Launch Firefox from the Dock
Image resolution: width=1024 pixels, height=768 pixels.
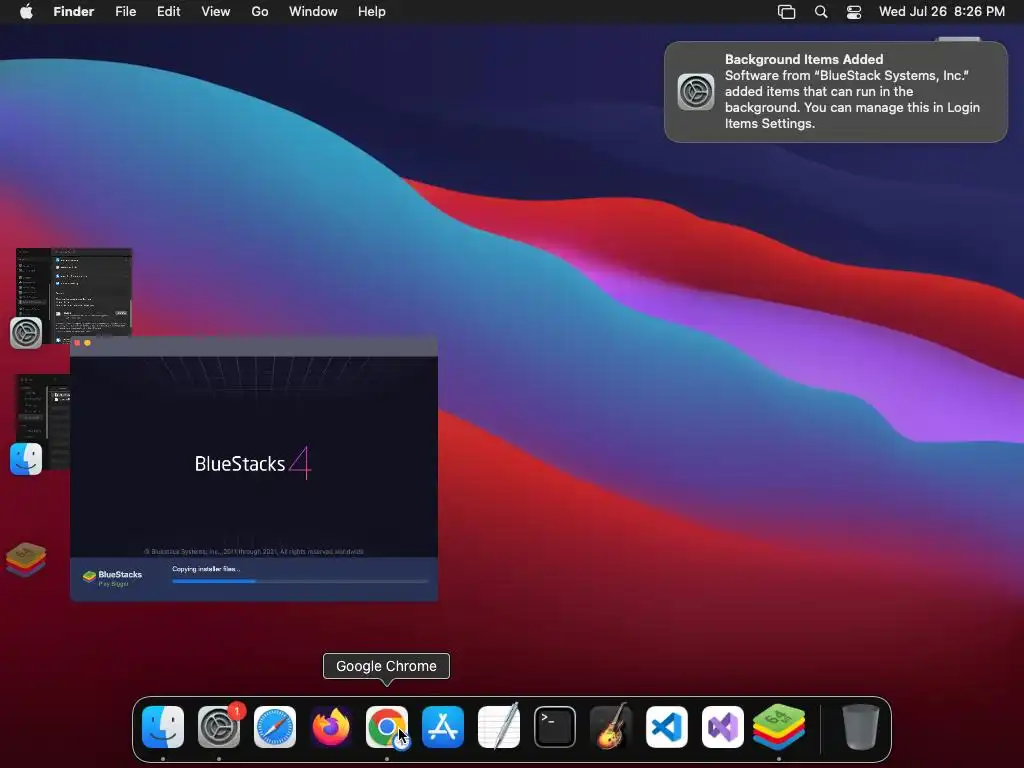330,727
